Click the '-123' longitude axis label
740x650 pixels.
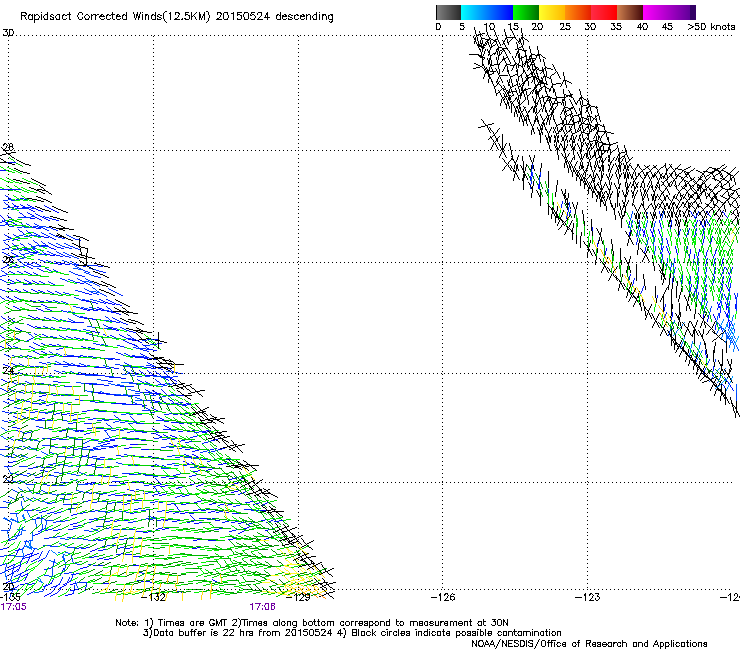587,597
